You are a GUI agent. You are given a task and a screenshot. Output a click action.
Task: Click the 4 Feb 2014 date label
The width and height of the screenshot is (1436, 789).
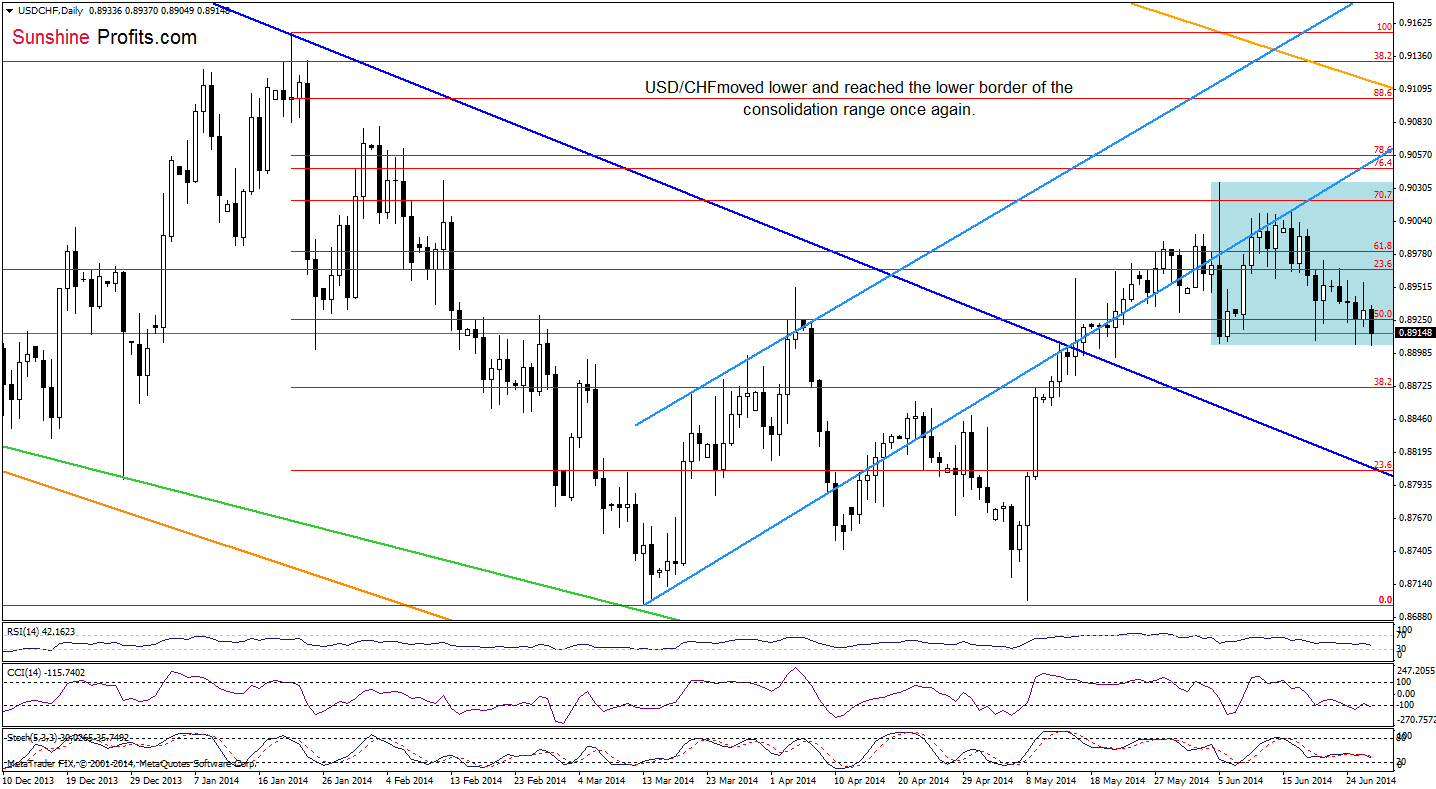[409, 779]
